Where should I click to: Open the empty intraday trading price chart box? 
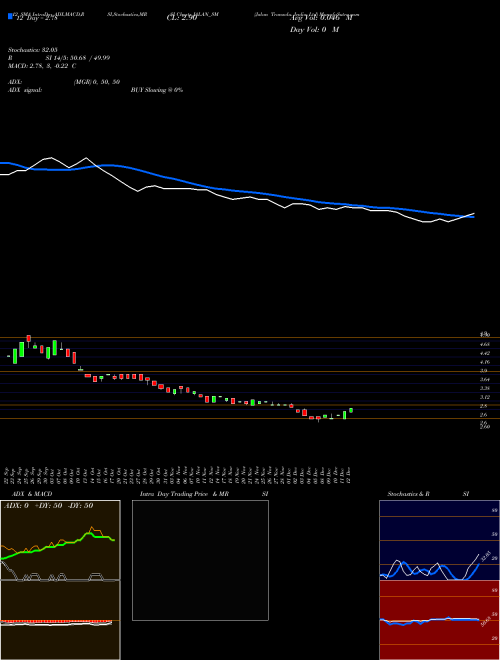coord(200,560)
